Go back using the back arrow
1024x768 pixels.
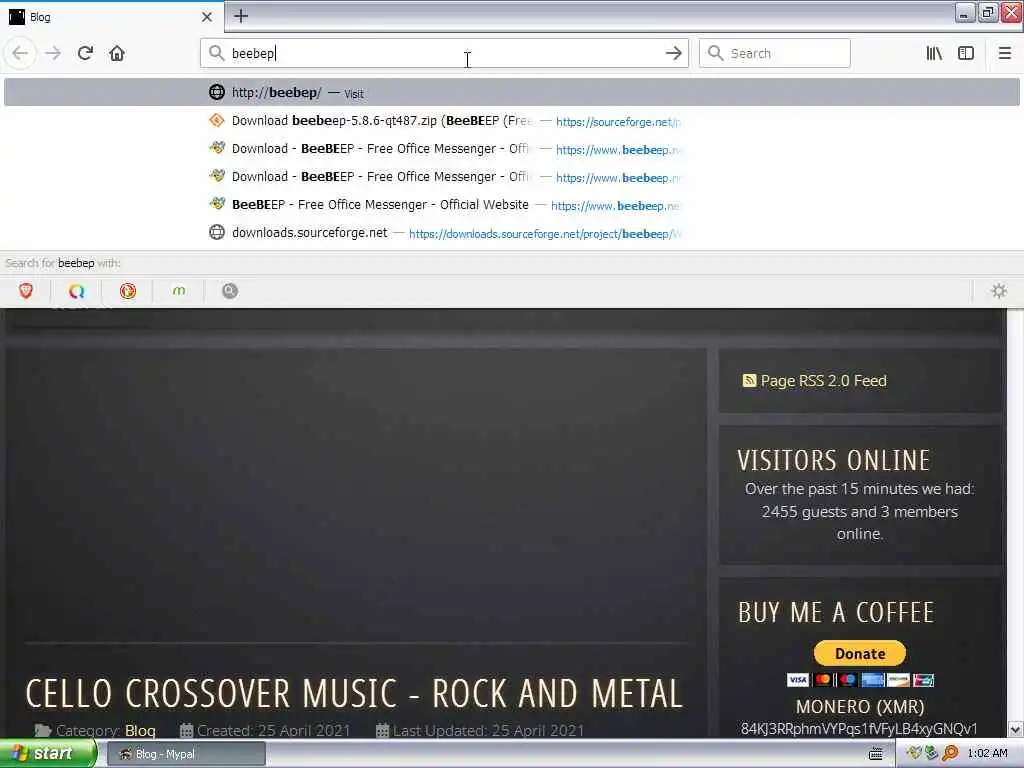click(x=20, y=53)
